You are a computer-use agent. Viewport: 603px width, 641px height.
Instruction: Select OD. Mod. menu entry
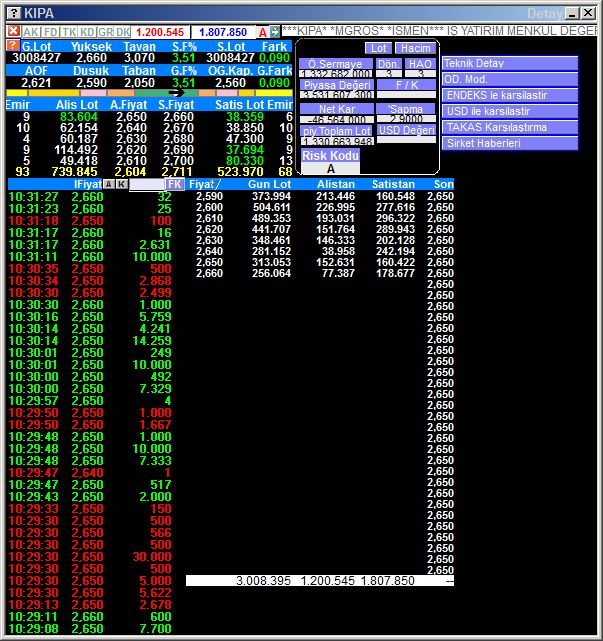point(510,79)
